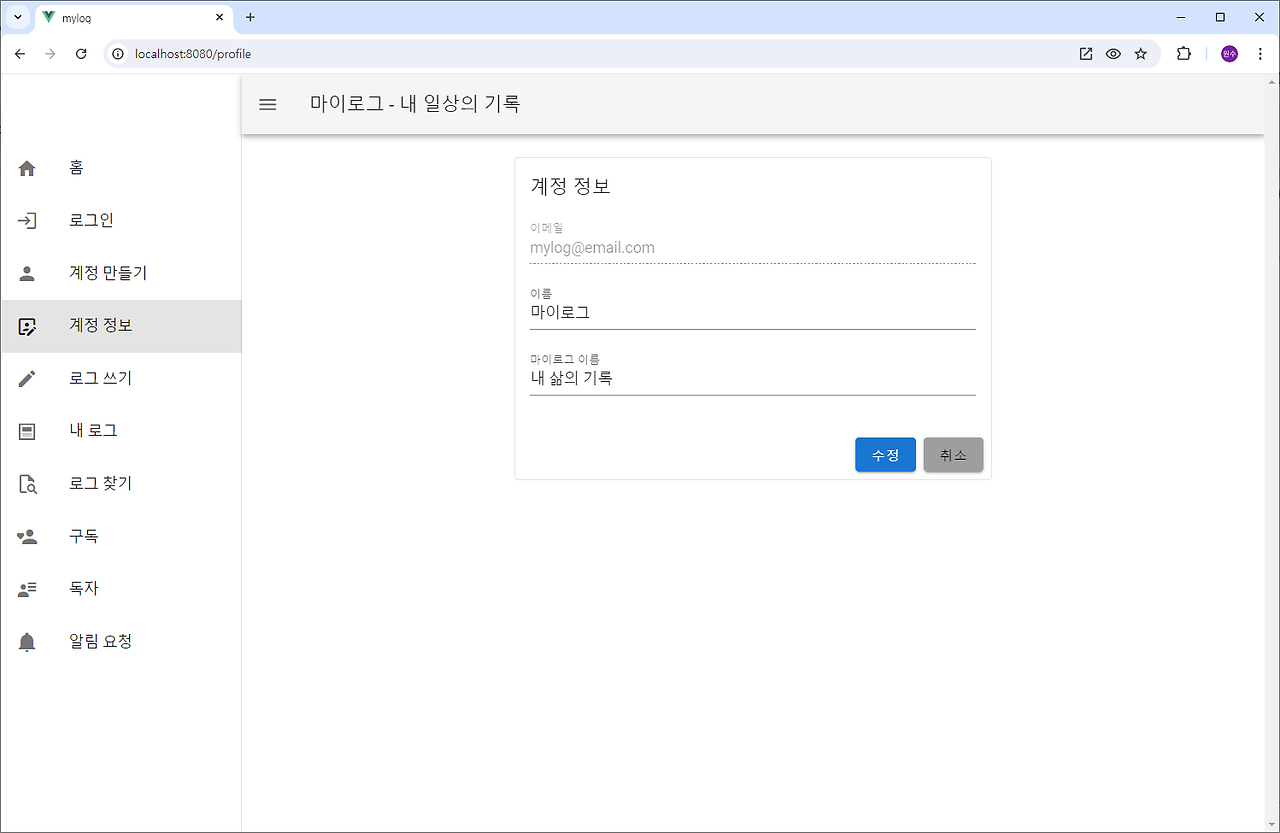Click the browser forward arrow
Viewport: 1280px width, 833px height.
coord(50,54)
